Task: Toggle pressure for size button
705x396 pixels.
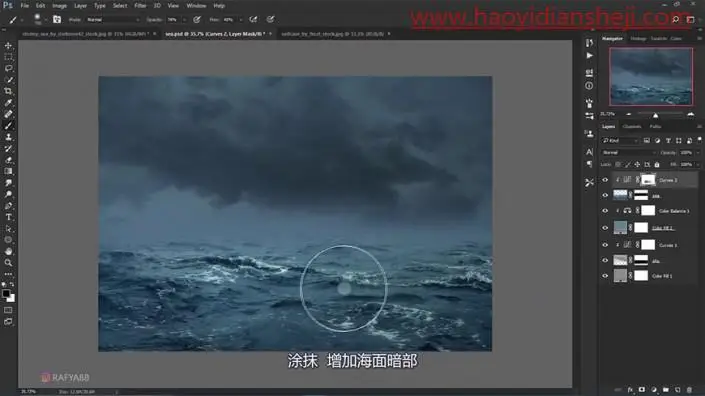Action: point(270,19)
